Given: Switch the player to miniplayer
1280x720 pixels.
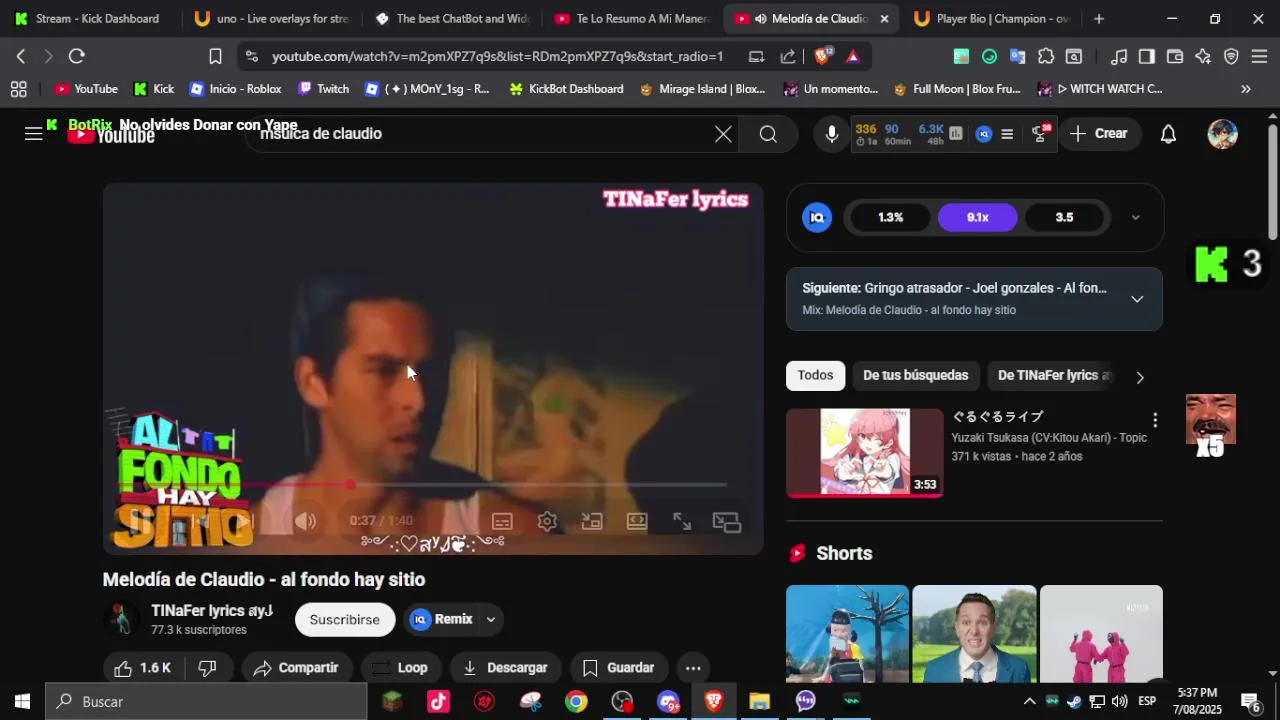Looking at the screenshot, I should point(592,521).
